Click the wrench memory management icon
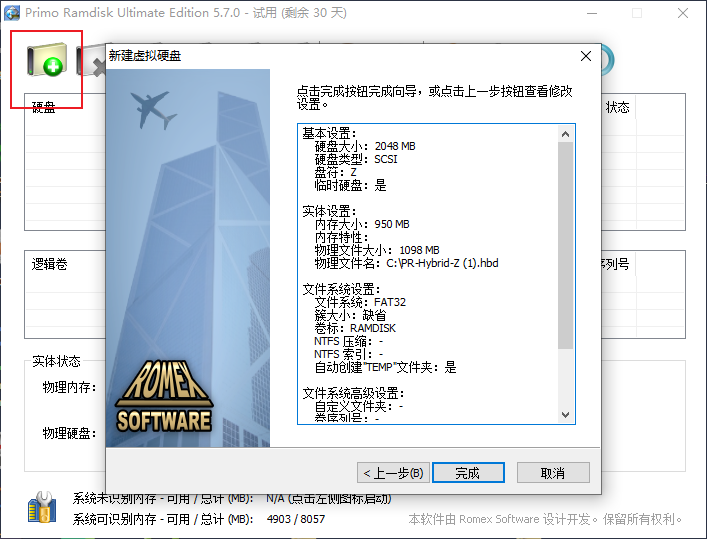 (42, 509)
